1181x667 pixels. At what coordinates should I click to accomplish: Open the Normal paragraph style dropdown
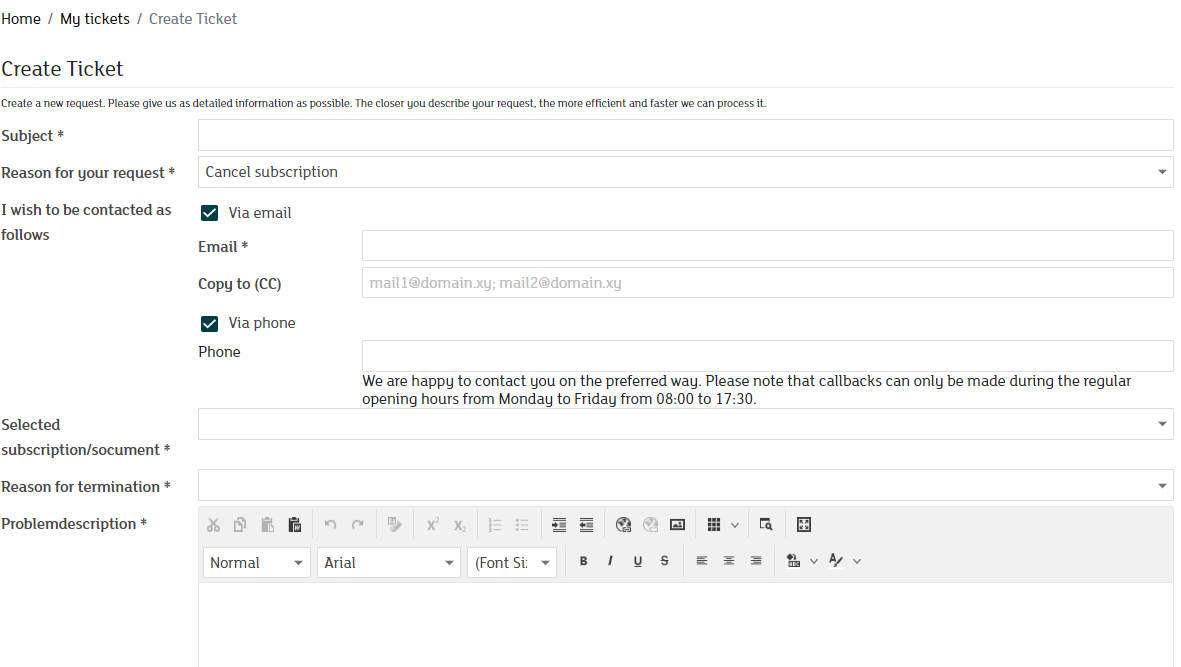point(257,563)
